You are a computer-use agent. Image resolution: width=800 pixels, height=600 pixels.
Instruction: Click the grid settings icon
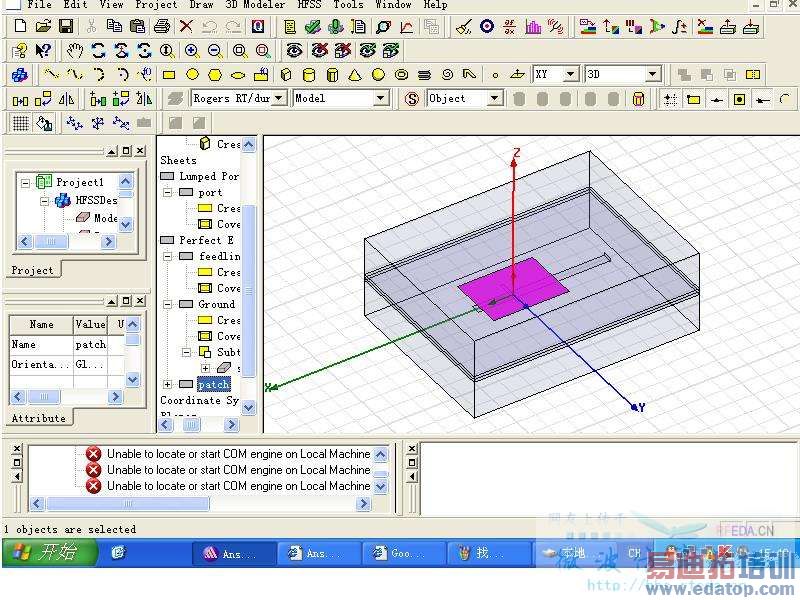pos(20,123)
